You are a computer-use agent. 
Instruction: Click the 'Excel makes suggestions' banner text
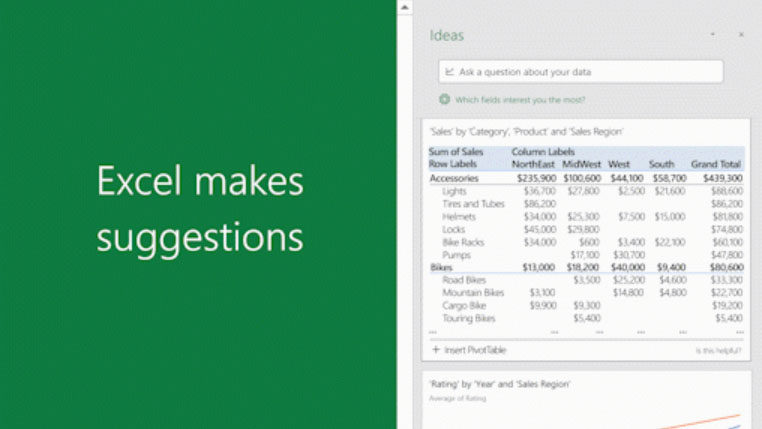tap(200, 210)
